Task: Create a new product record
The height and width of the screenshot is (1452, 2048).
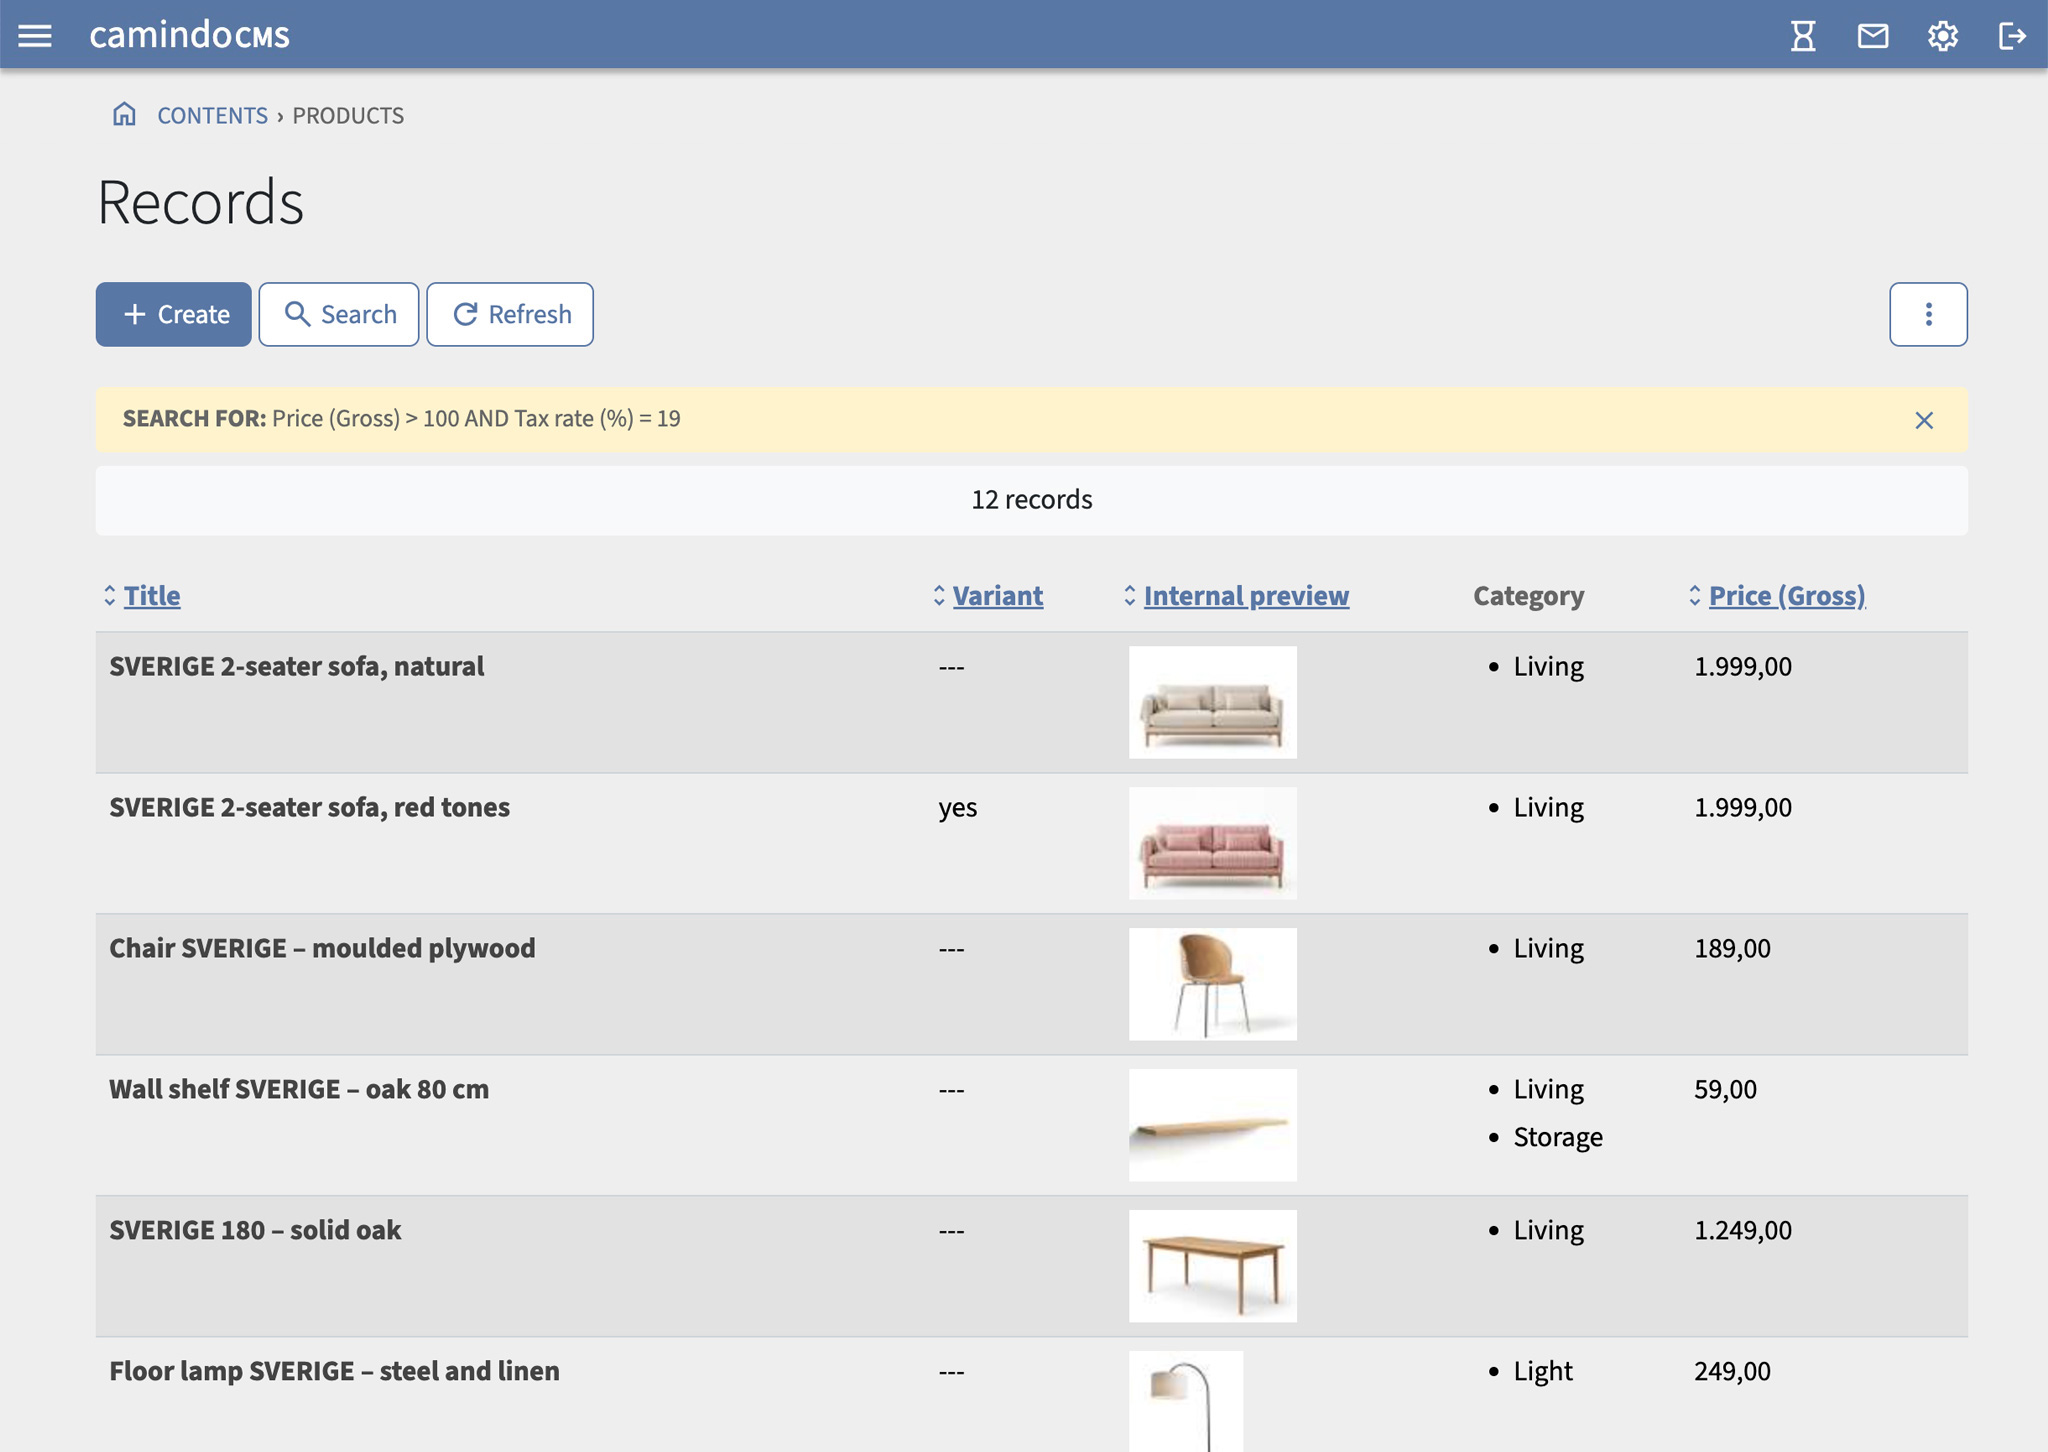Action: [174, 314]
